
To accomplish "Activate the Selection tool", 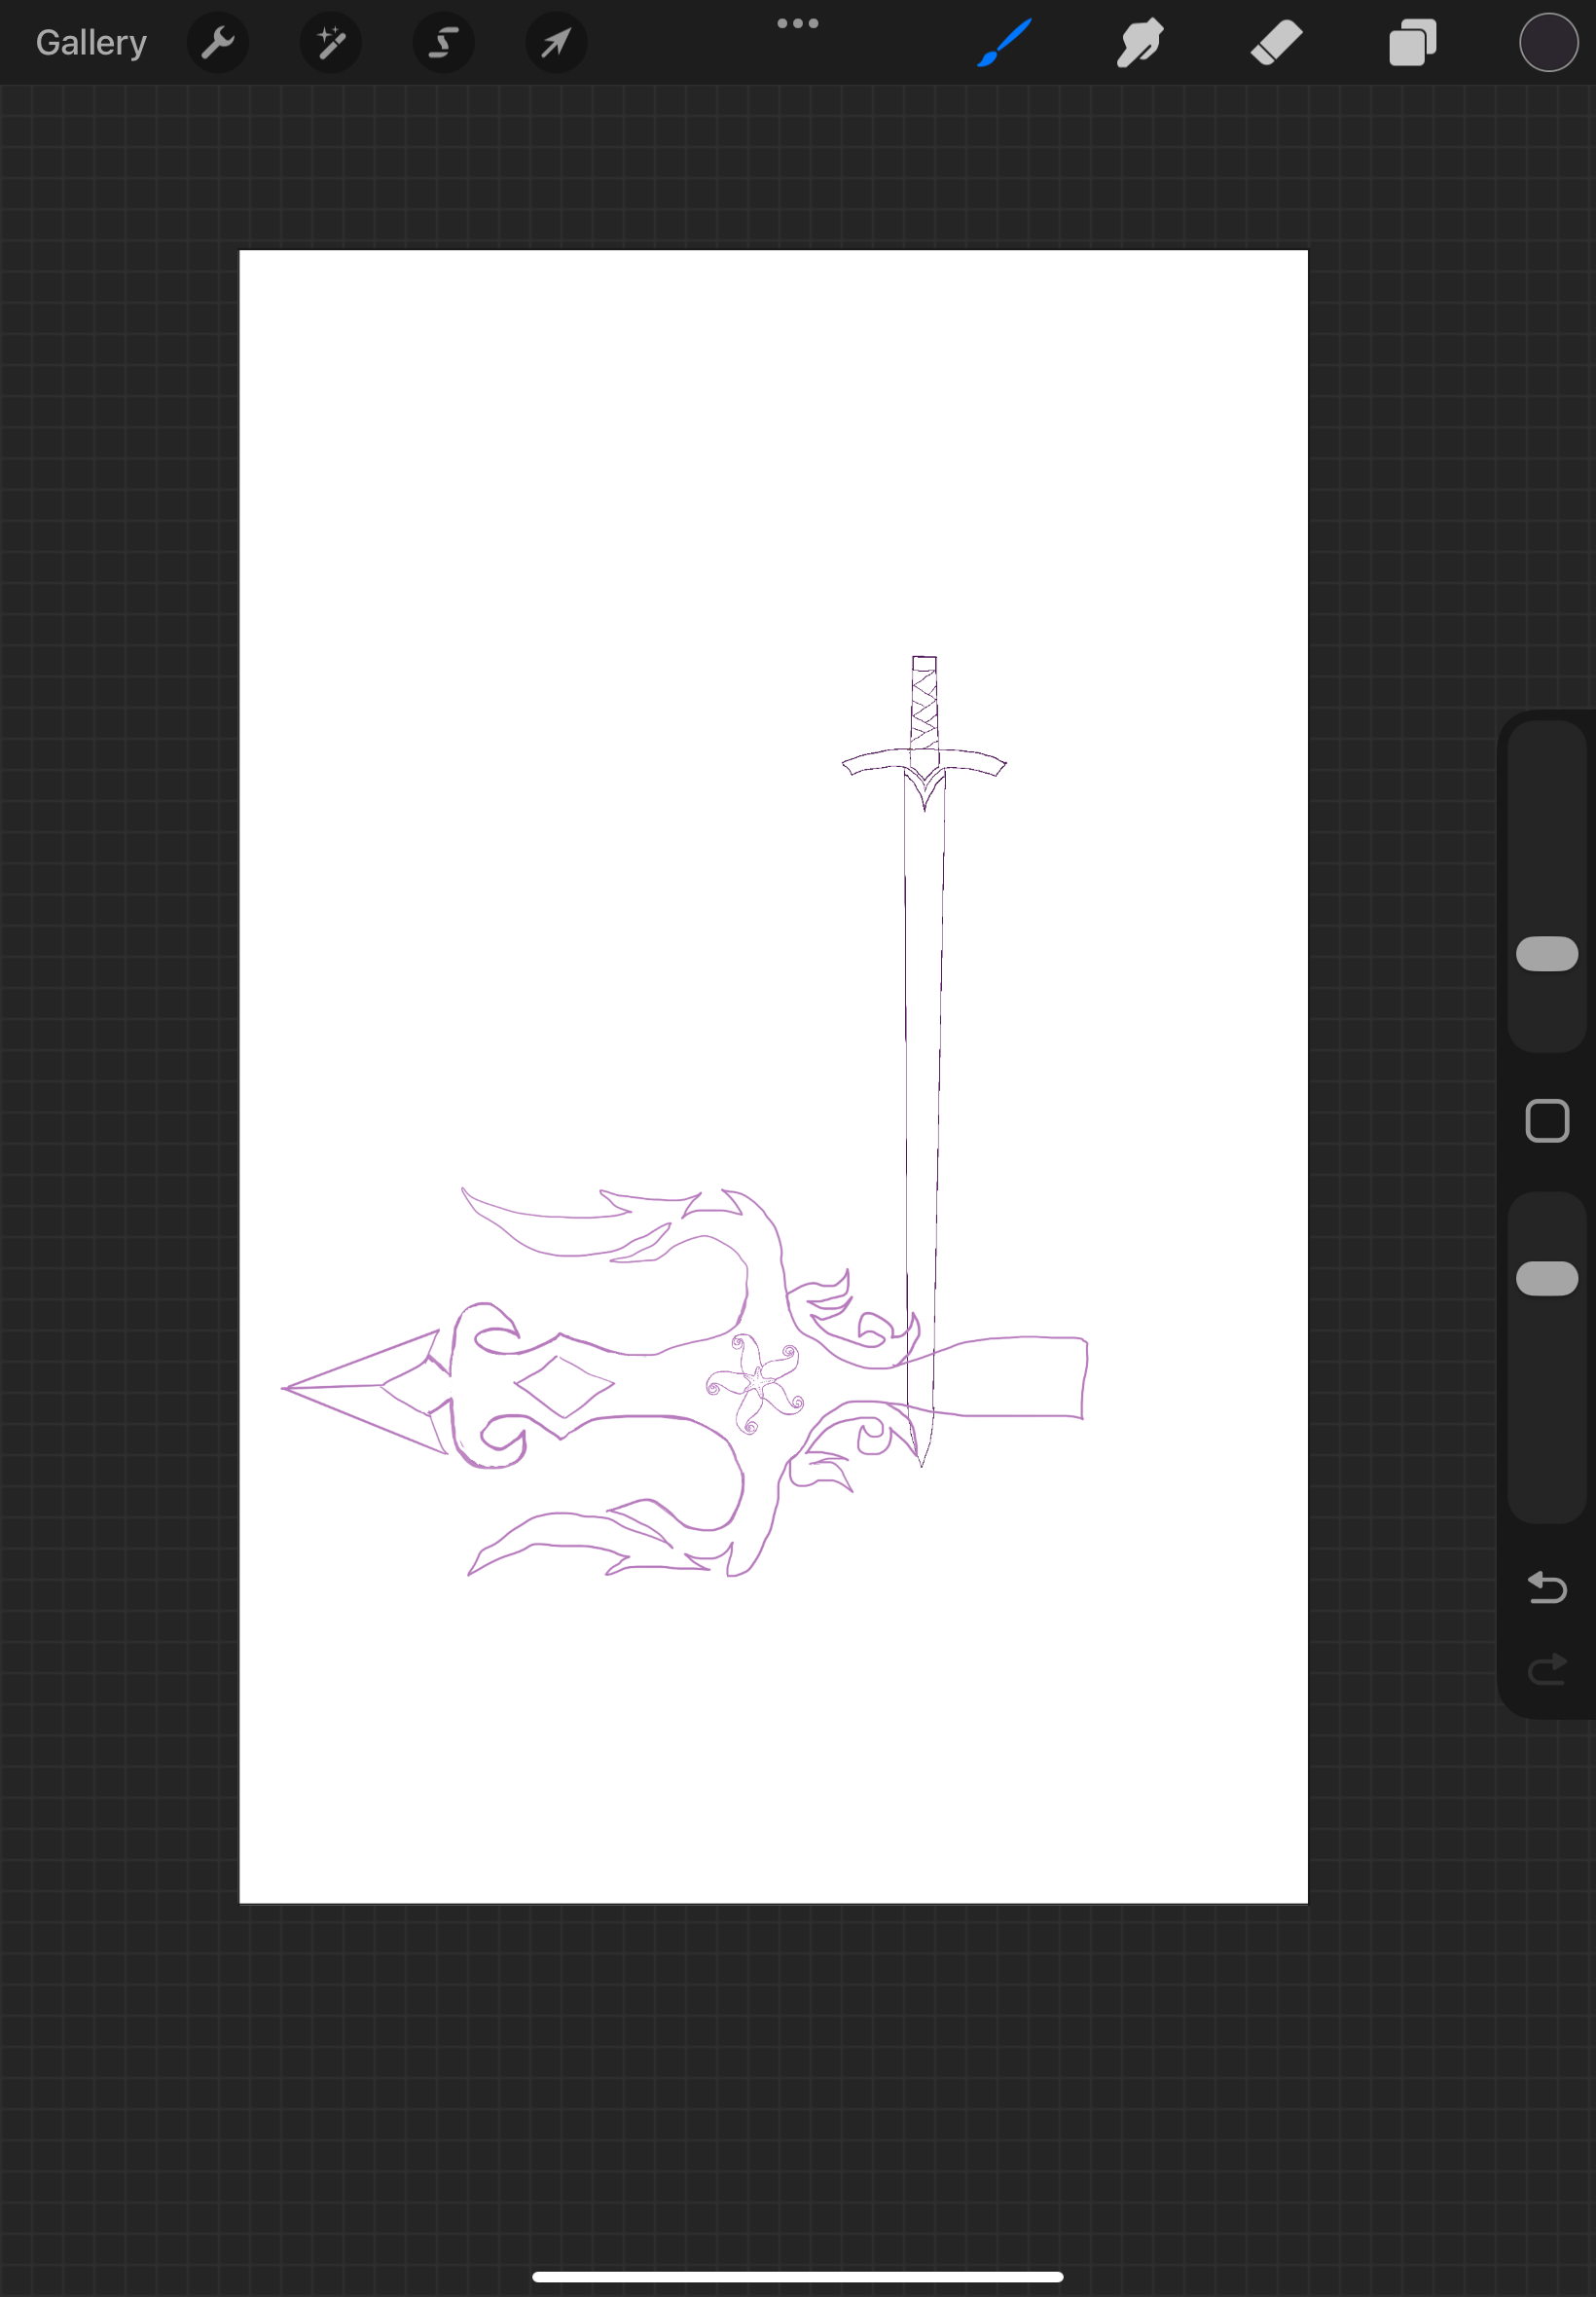I will coord(443,43).
